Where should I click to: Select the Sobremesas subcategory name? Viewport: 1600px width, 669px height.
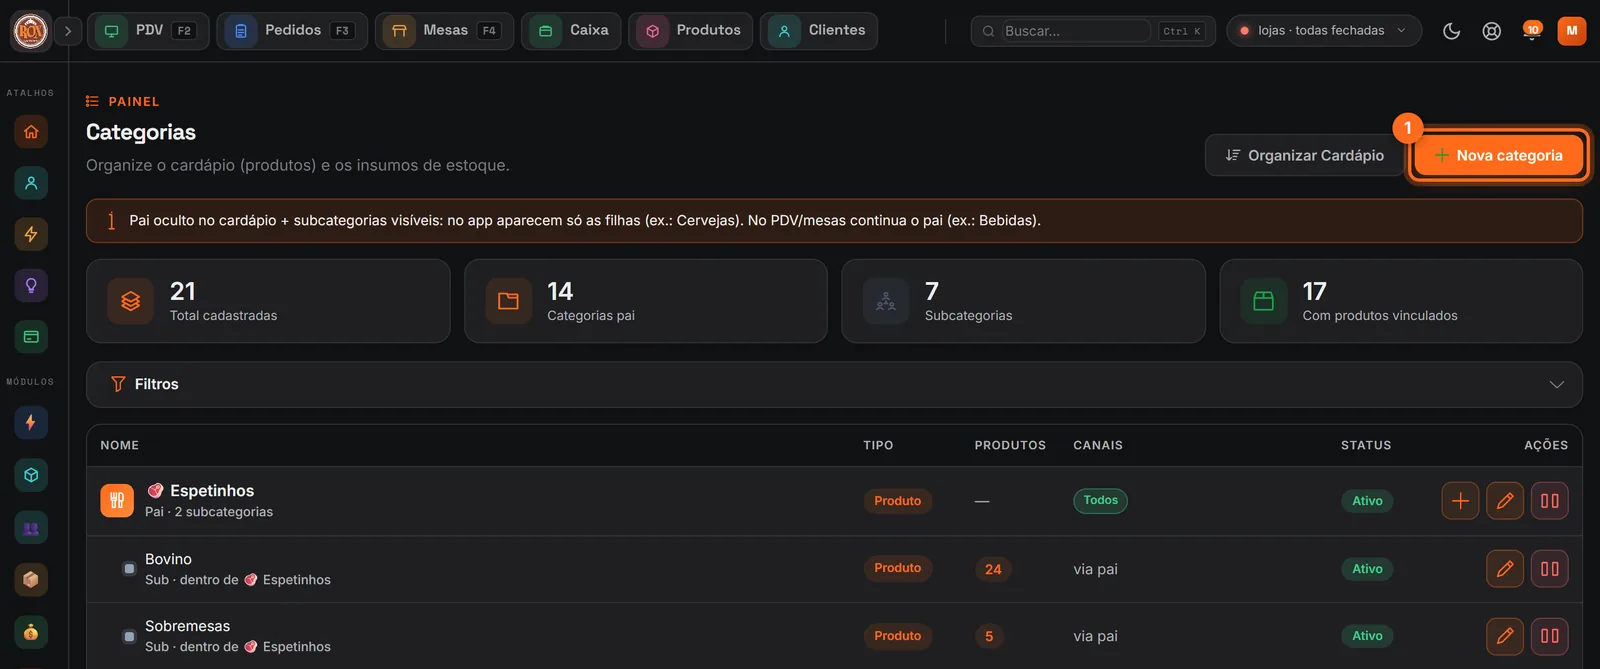(x=187, y=626)
